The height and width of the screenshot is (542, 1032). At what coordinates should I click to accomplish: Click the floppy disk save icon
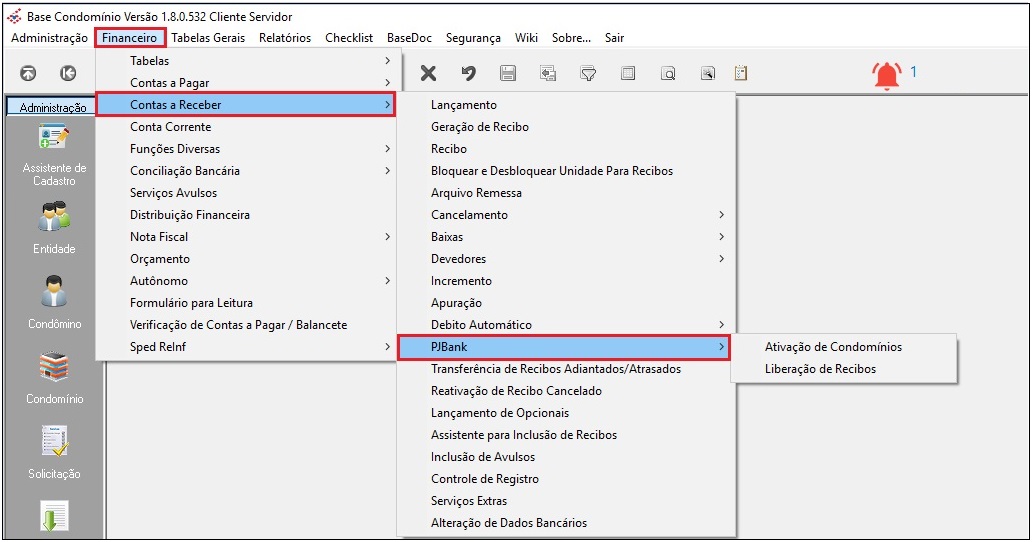[x=507, y=73]
